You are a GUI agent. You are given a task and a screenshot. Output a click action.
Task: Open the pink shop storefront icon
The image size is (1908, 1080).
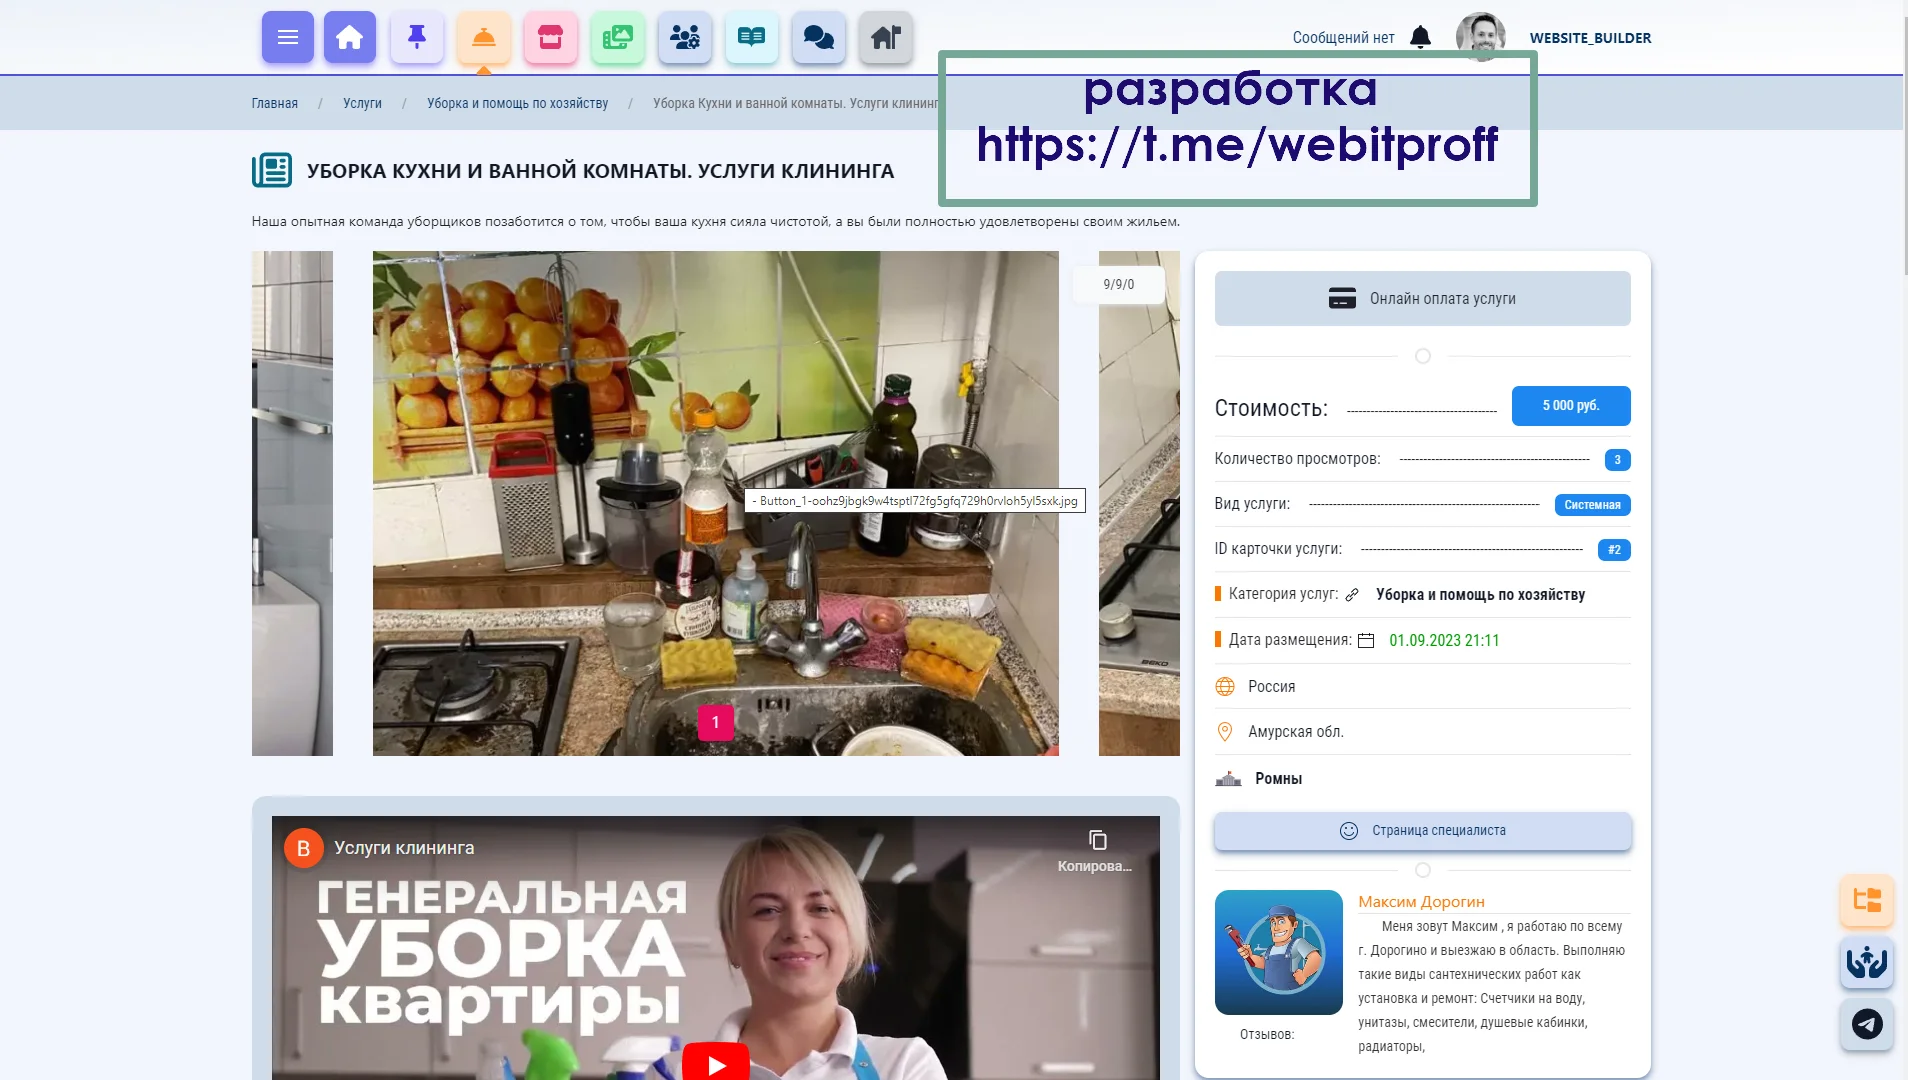(550, 38)
